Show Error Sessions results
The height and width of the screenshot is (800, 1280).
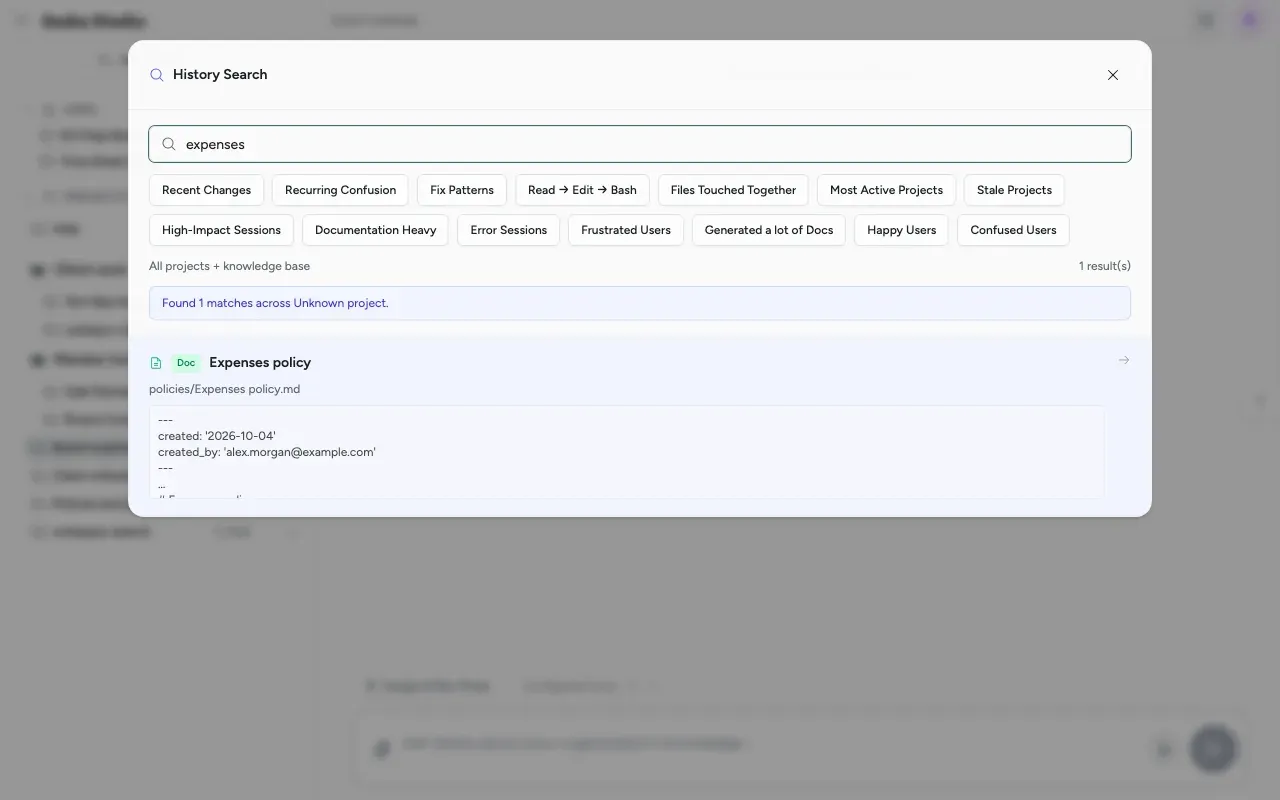pos(508,230)
